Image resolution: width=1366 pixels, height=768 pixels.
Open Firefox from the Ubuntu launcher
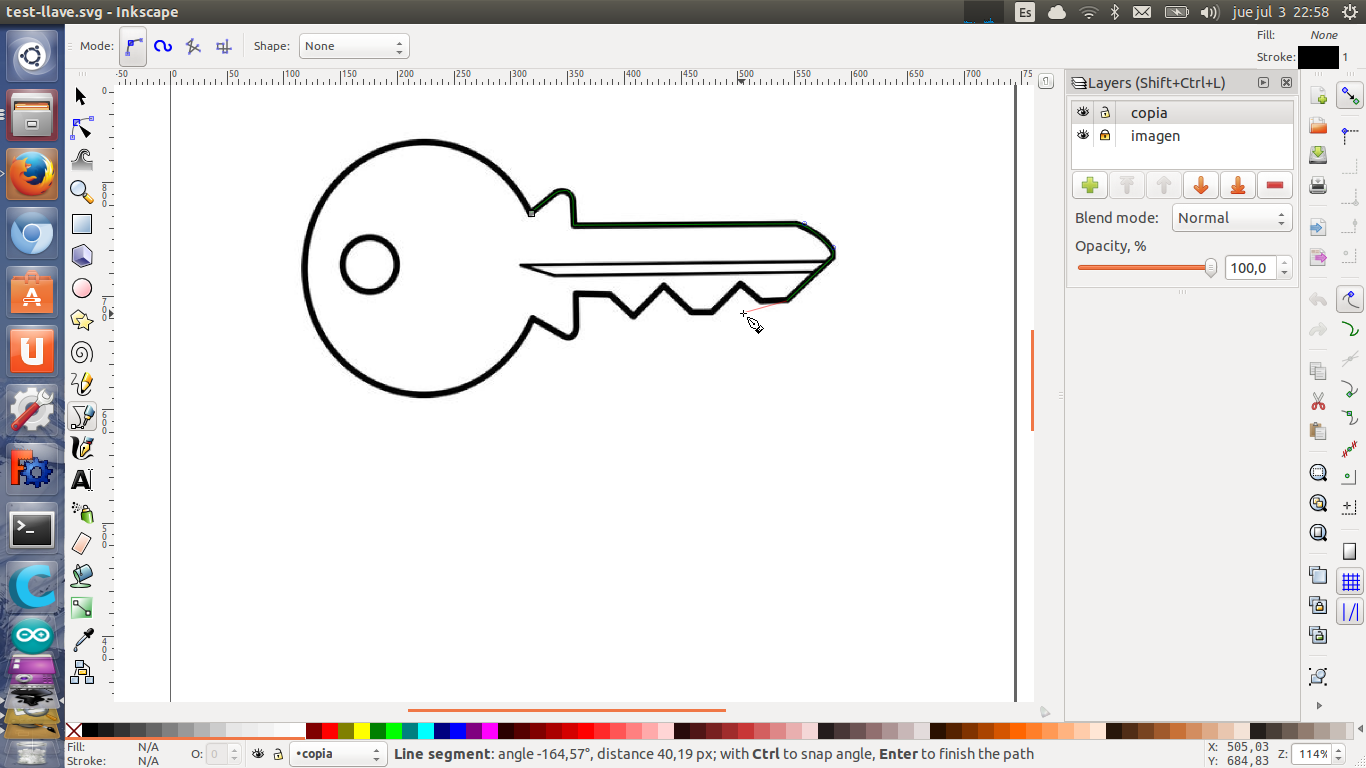coord(32,174)
